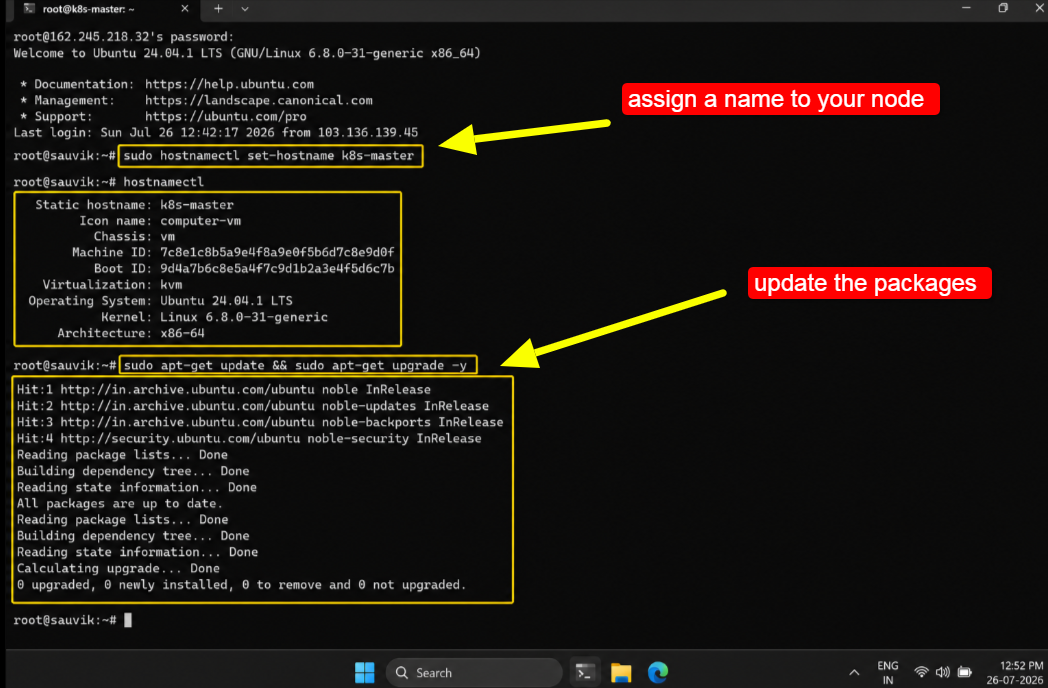The width and height of the screenshot is (1048, 688).
Task: Click the https://landscape.canonical.com URL
Action: coord(259,100)
